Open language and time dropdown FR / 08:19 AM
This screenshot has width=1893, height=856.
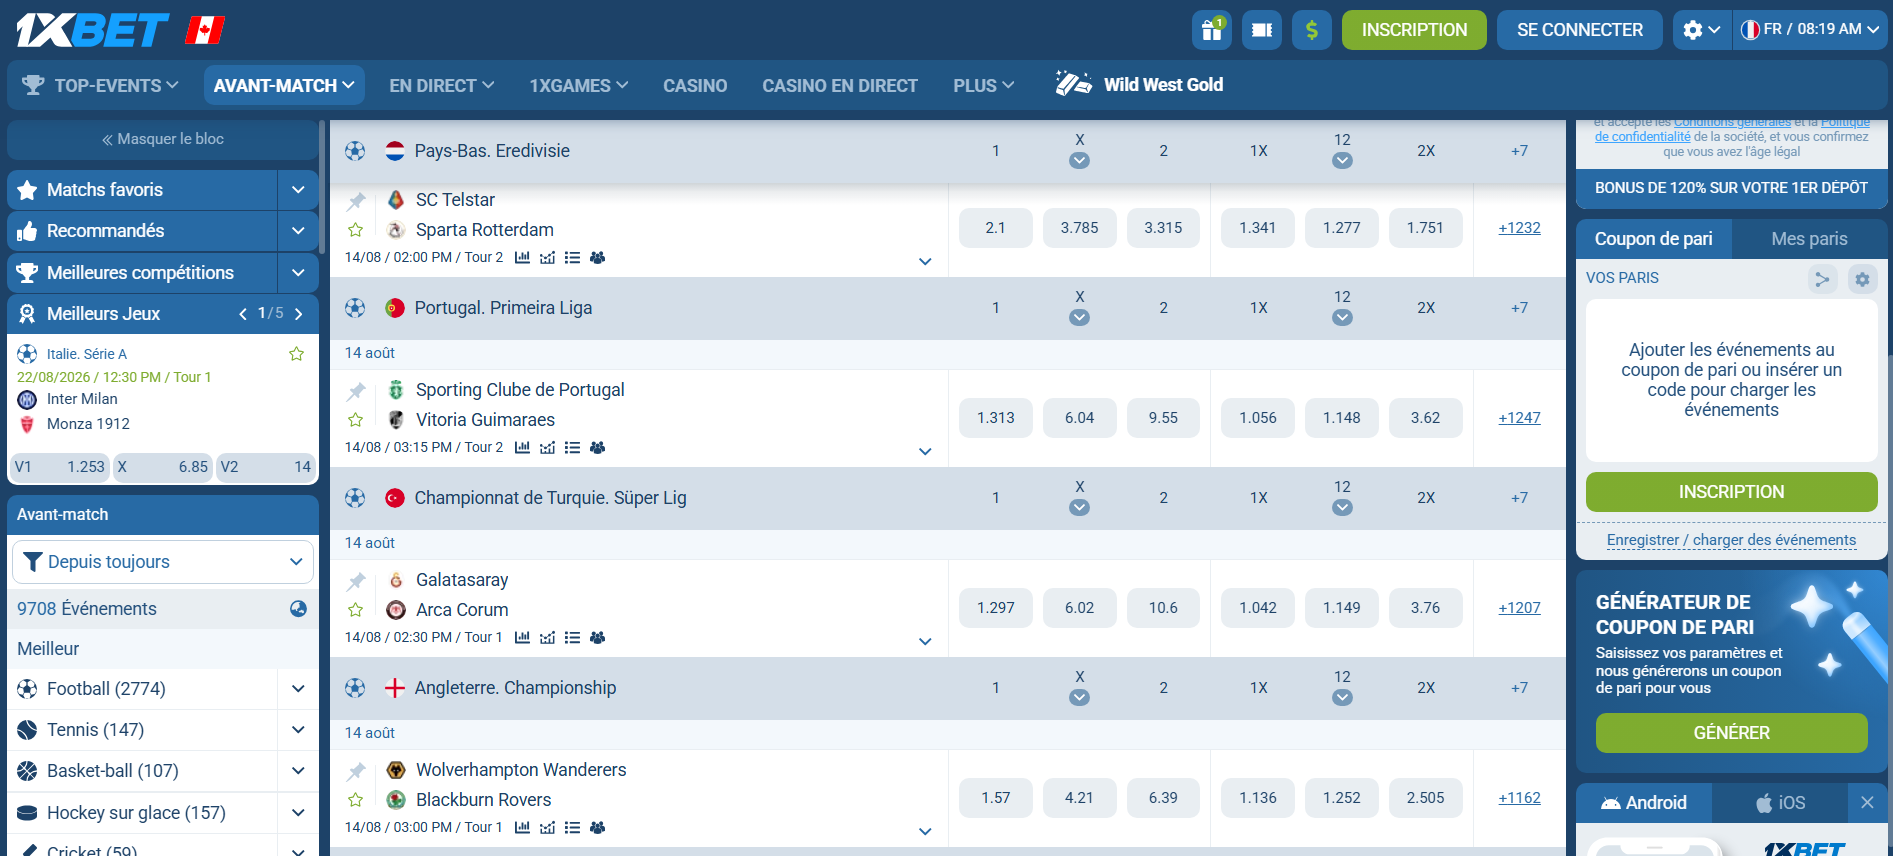point(1810,30)
